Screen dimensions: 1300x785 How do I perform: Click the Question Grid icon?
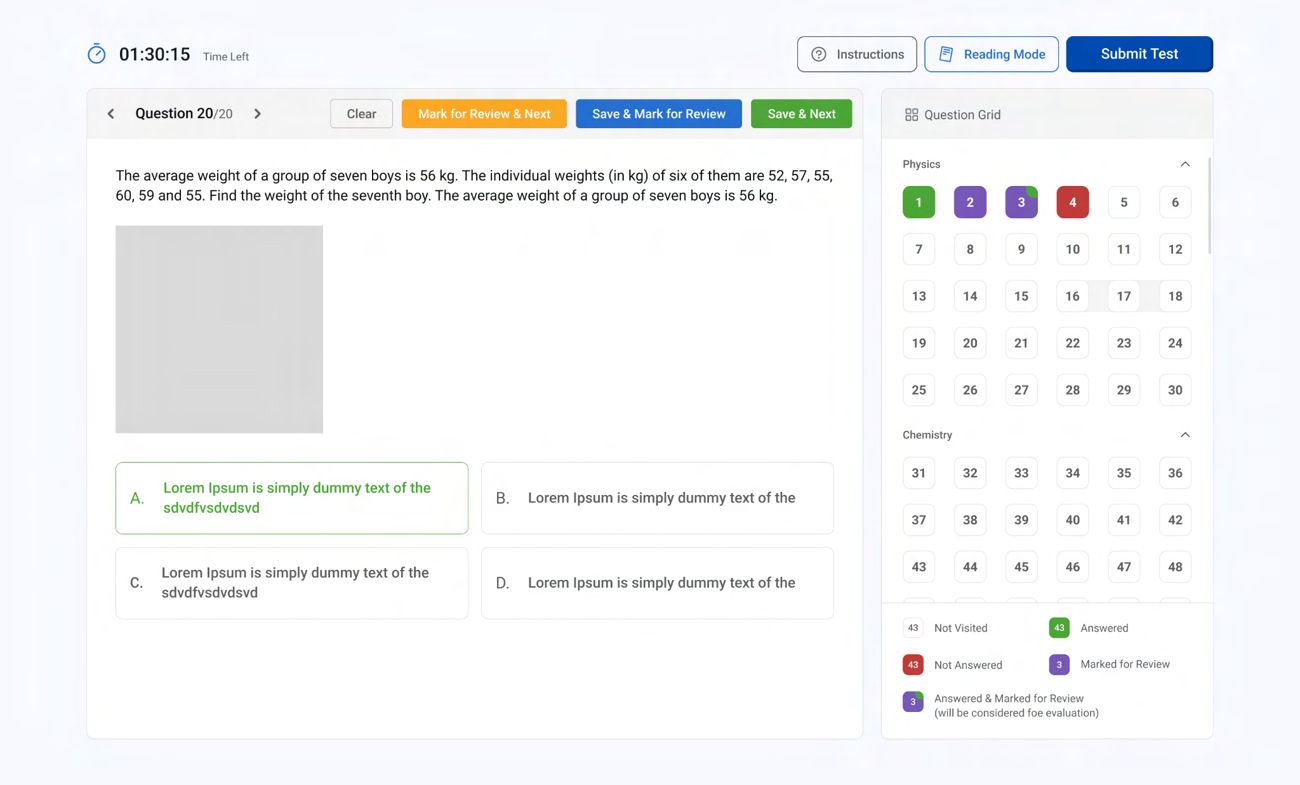(911, 115)
